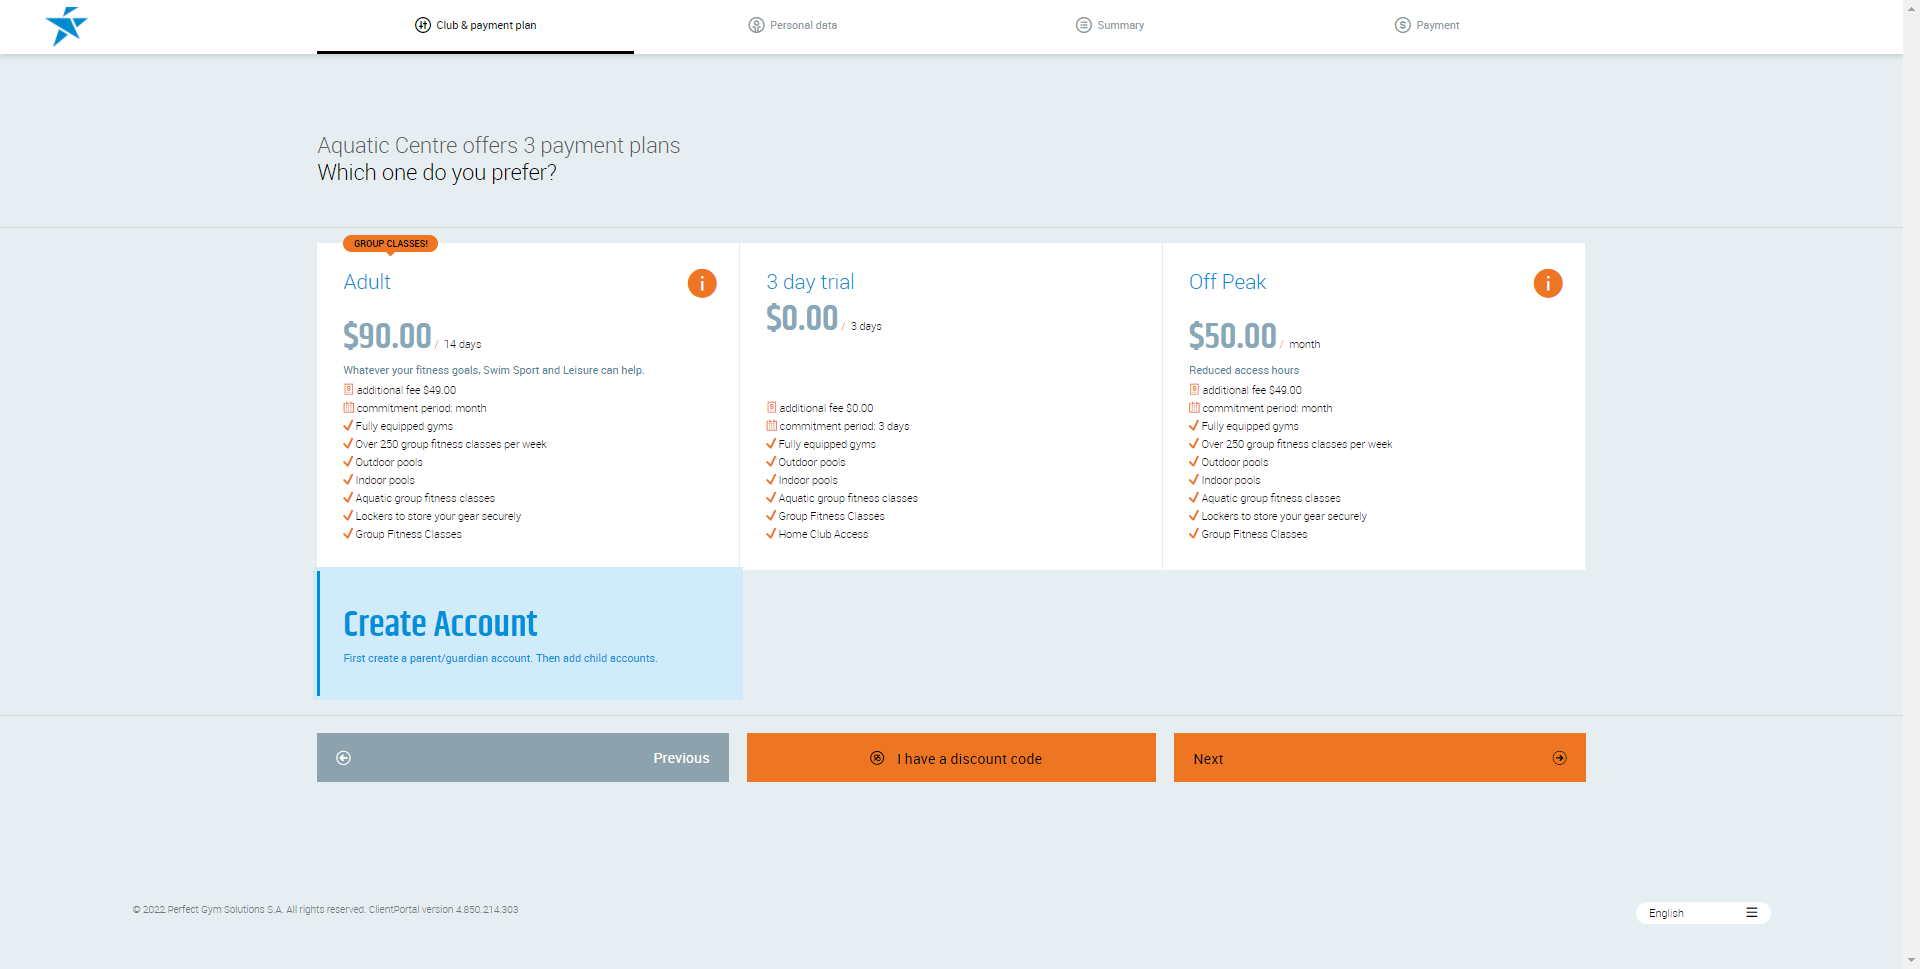Switch to Club & payment plan tab
The height and width of the screenshot is (969, 1920).
[476, 25]
